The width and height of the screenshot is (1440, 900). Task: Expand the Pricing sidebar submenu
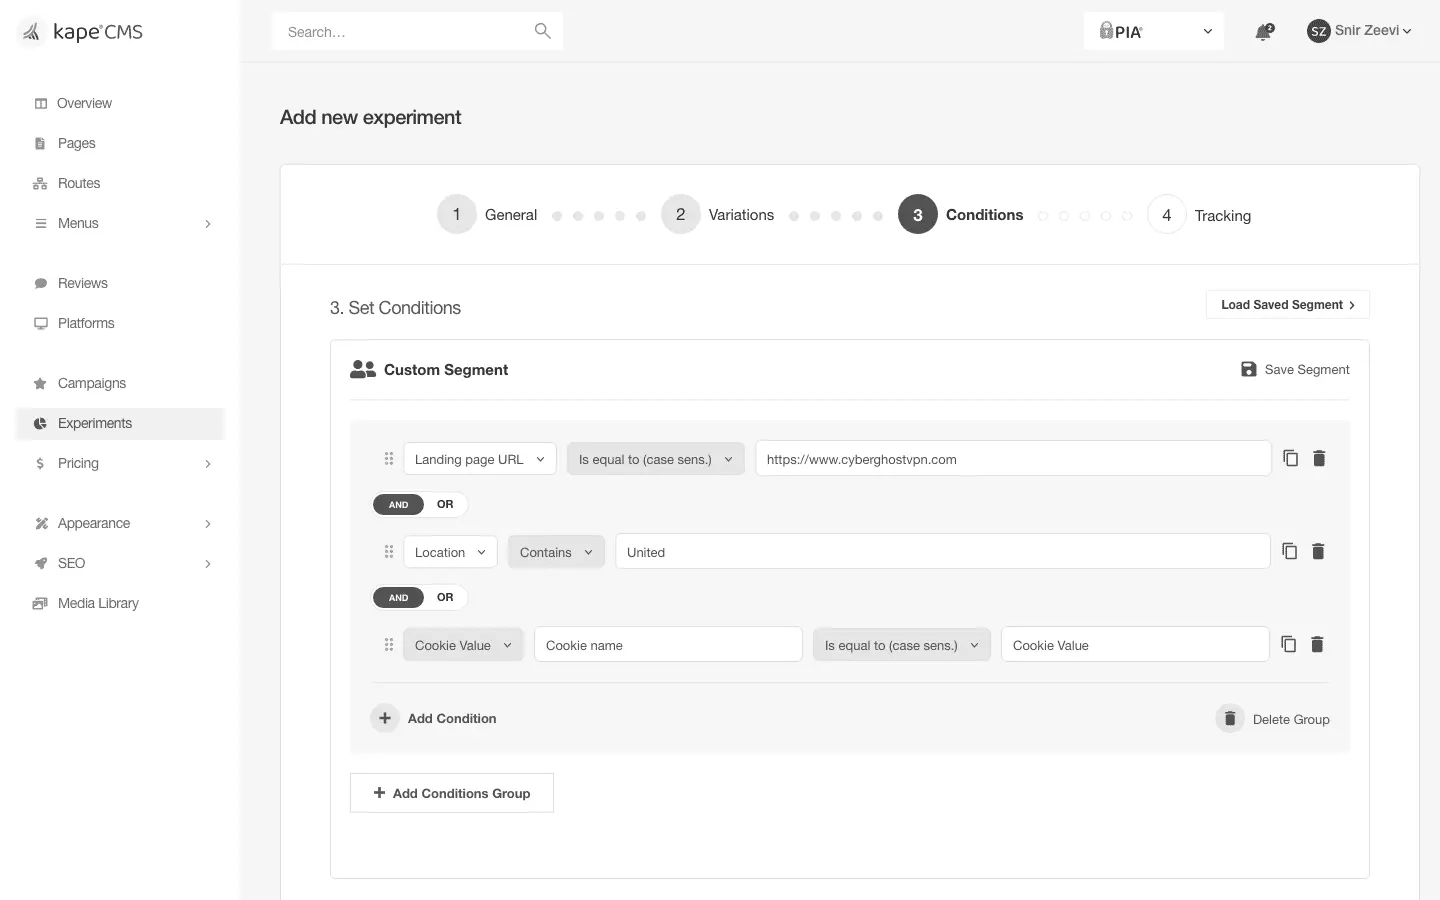(x=208, y=463)
